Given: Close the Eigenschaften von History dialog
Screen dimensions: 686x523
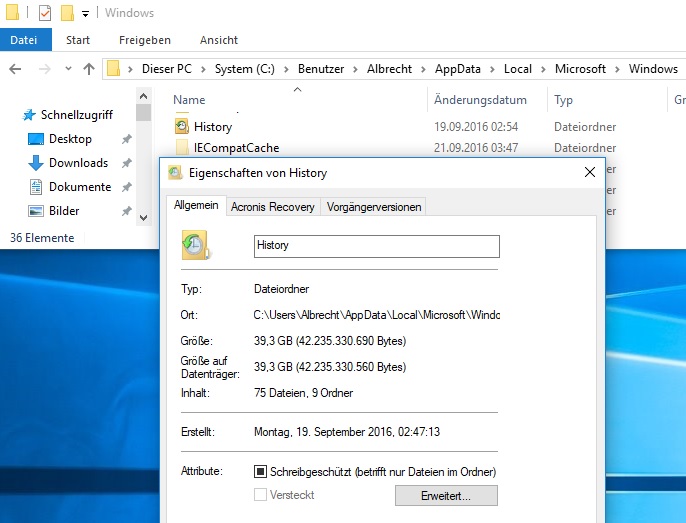Looking at the screenshot, I should point(590,172).
